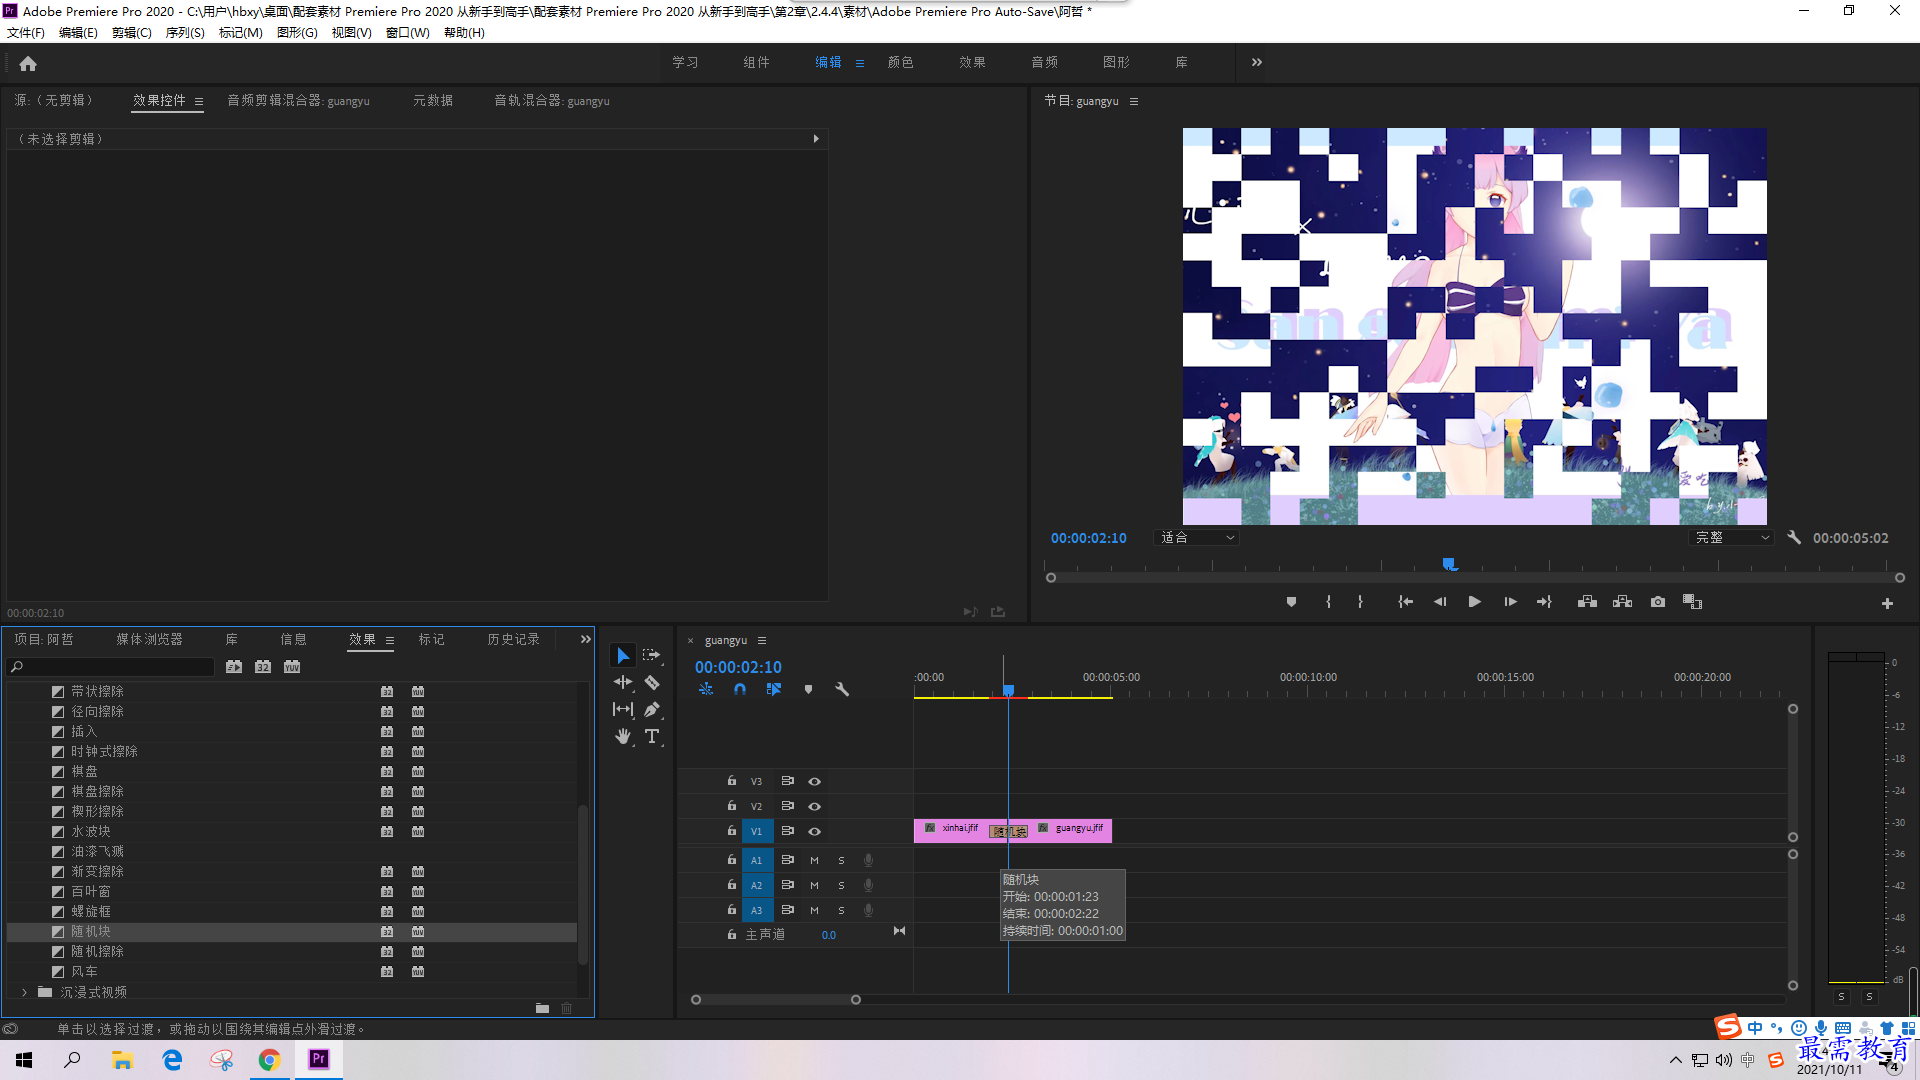
Task: Select the 随机块 transition on timeline
Action: coord(1008,831)
